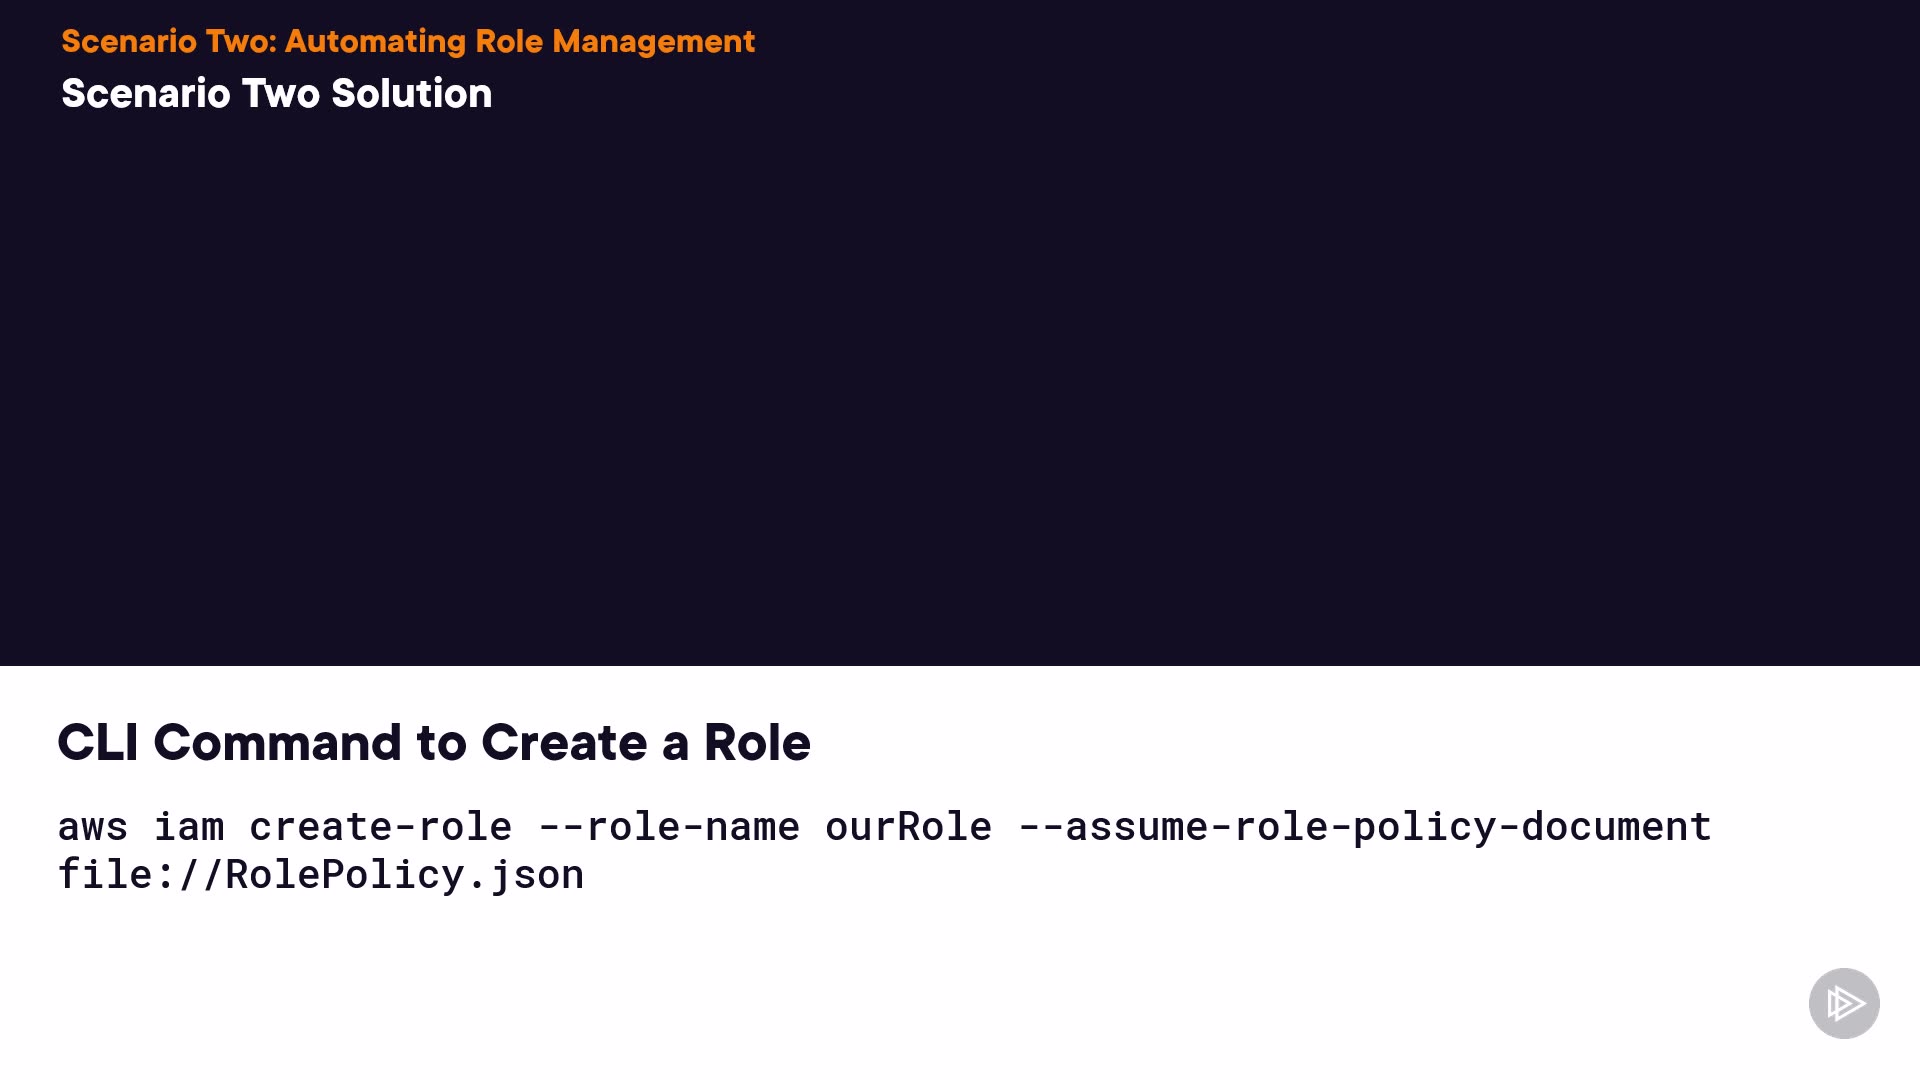Click the json extension in the file path
Viewport: 1920px width, 1080px height.
click(x=537, y=875)
